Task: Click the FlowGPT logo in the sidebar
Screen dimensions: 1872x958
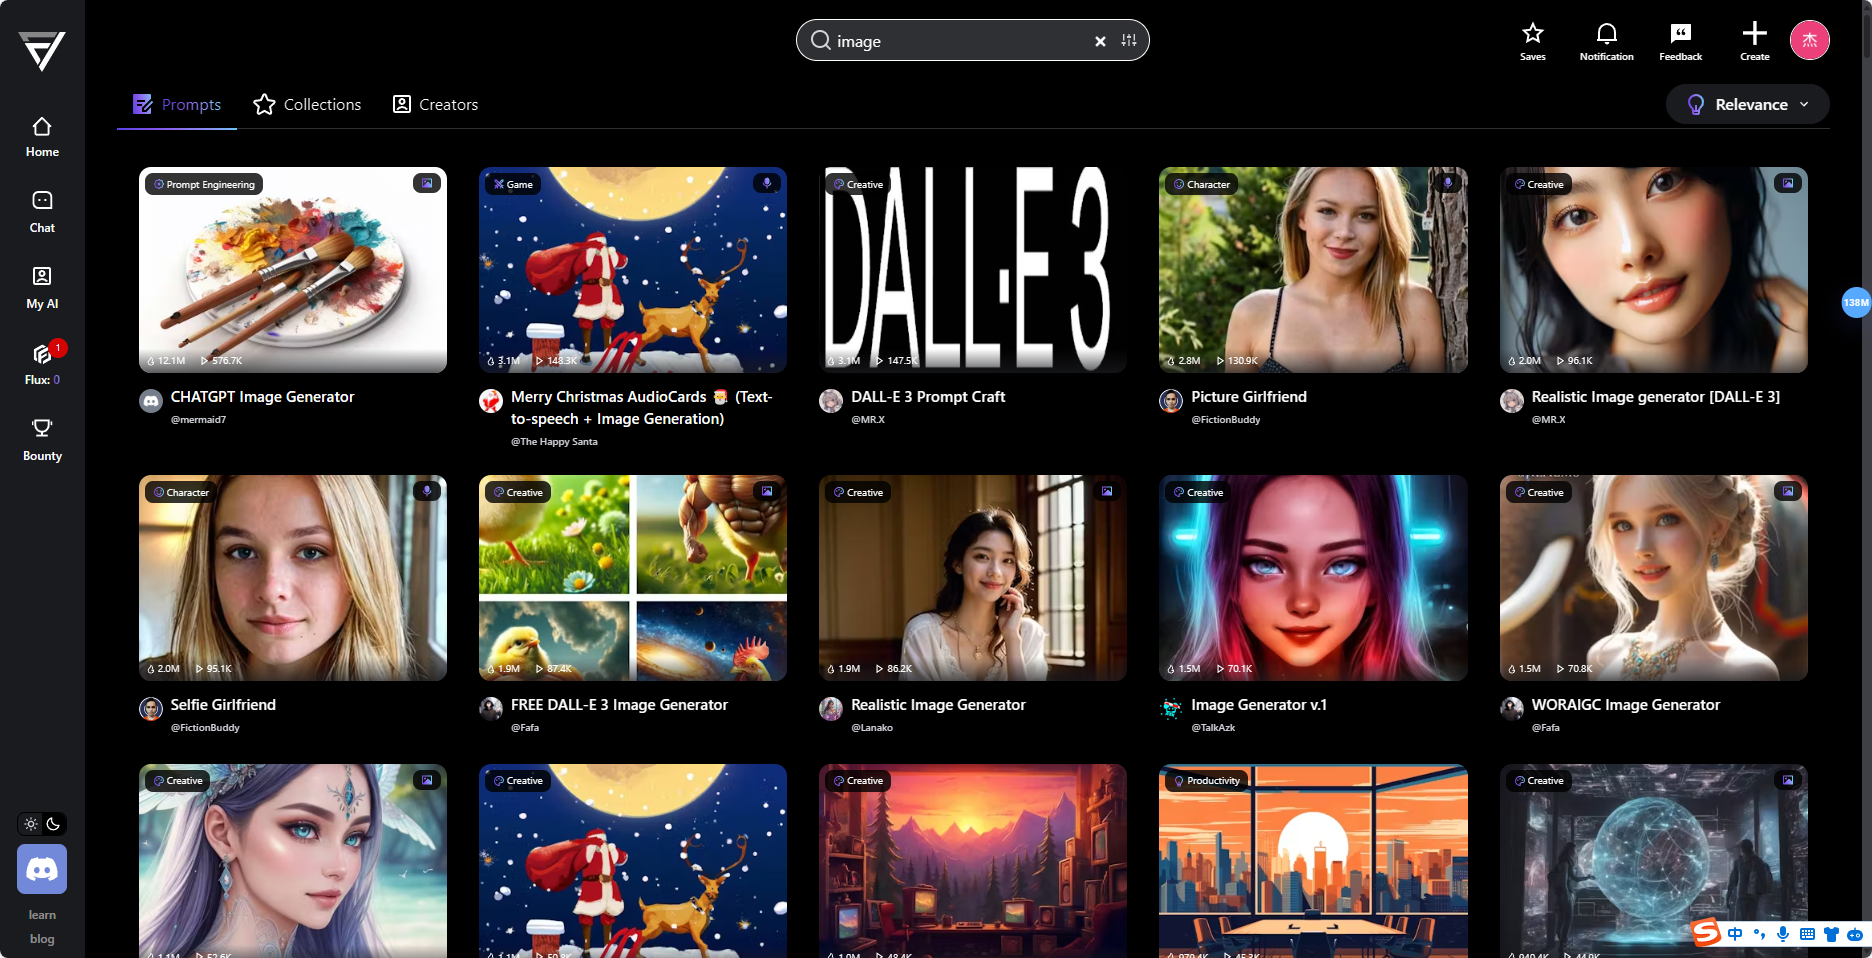Action: 42,51
